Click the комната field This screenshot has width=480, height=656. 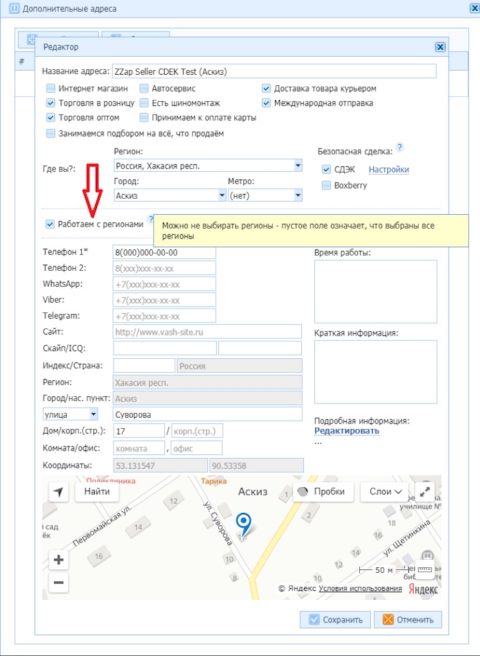(139, 448)
